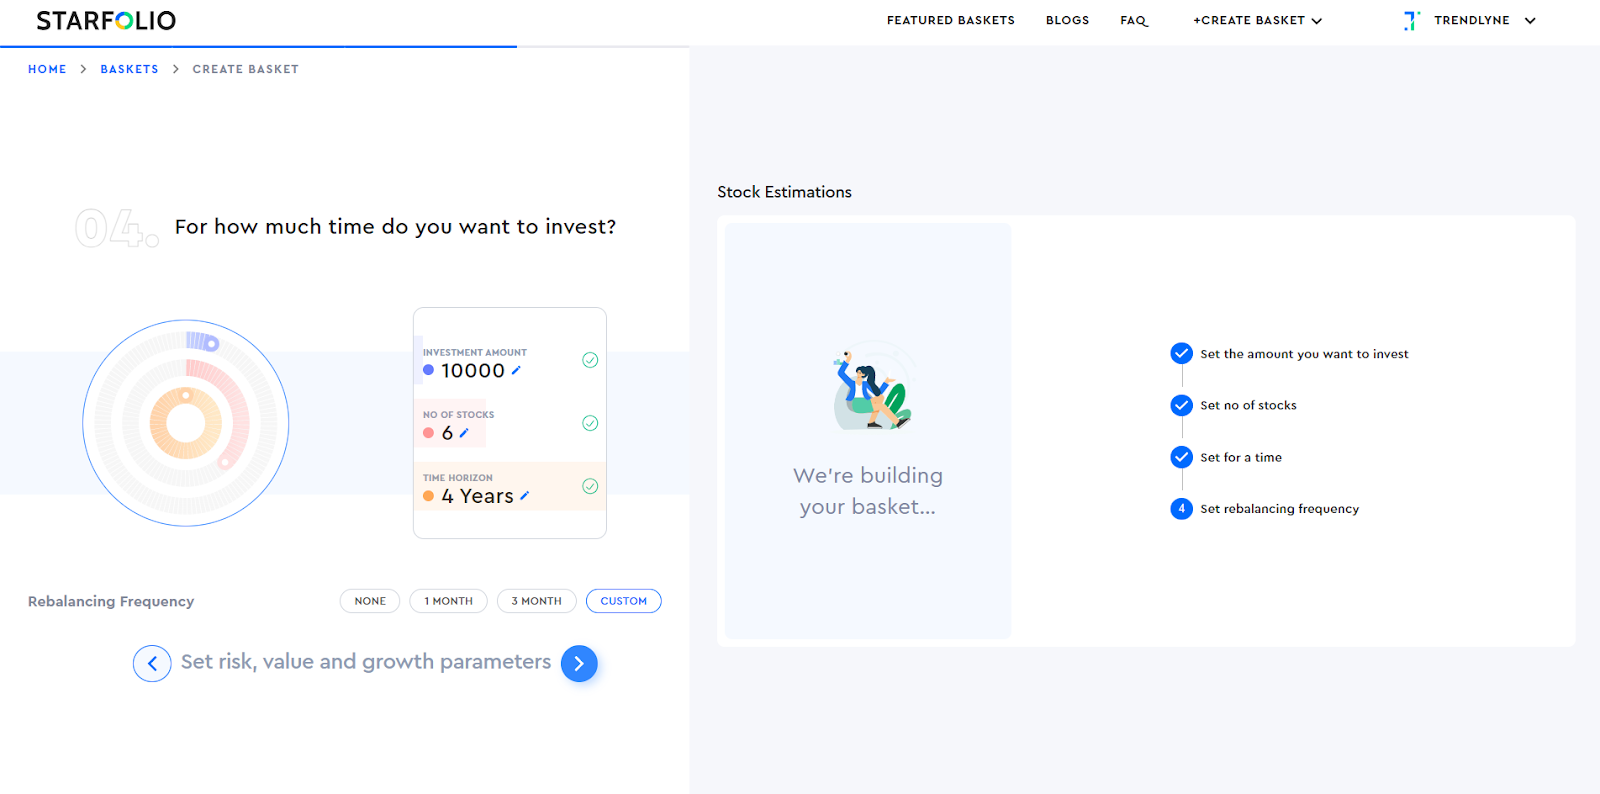1600x794 pixels.
Task: Edit the investment amount with pencil icon
Action: pos(516,370)
